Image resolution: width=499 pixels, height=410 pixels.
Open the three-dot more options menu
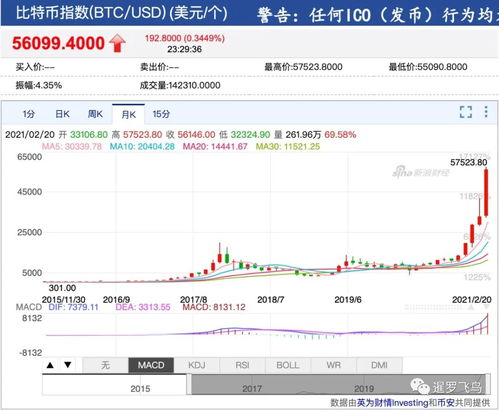486,112
